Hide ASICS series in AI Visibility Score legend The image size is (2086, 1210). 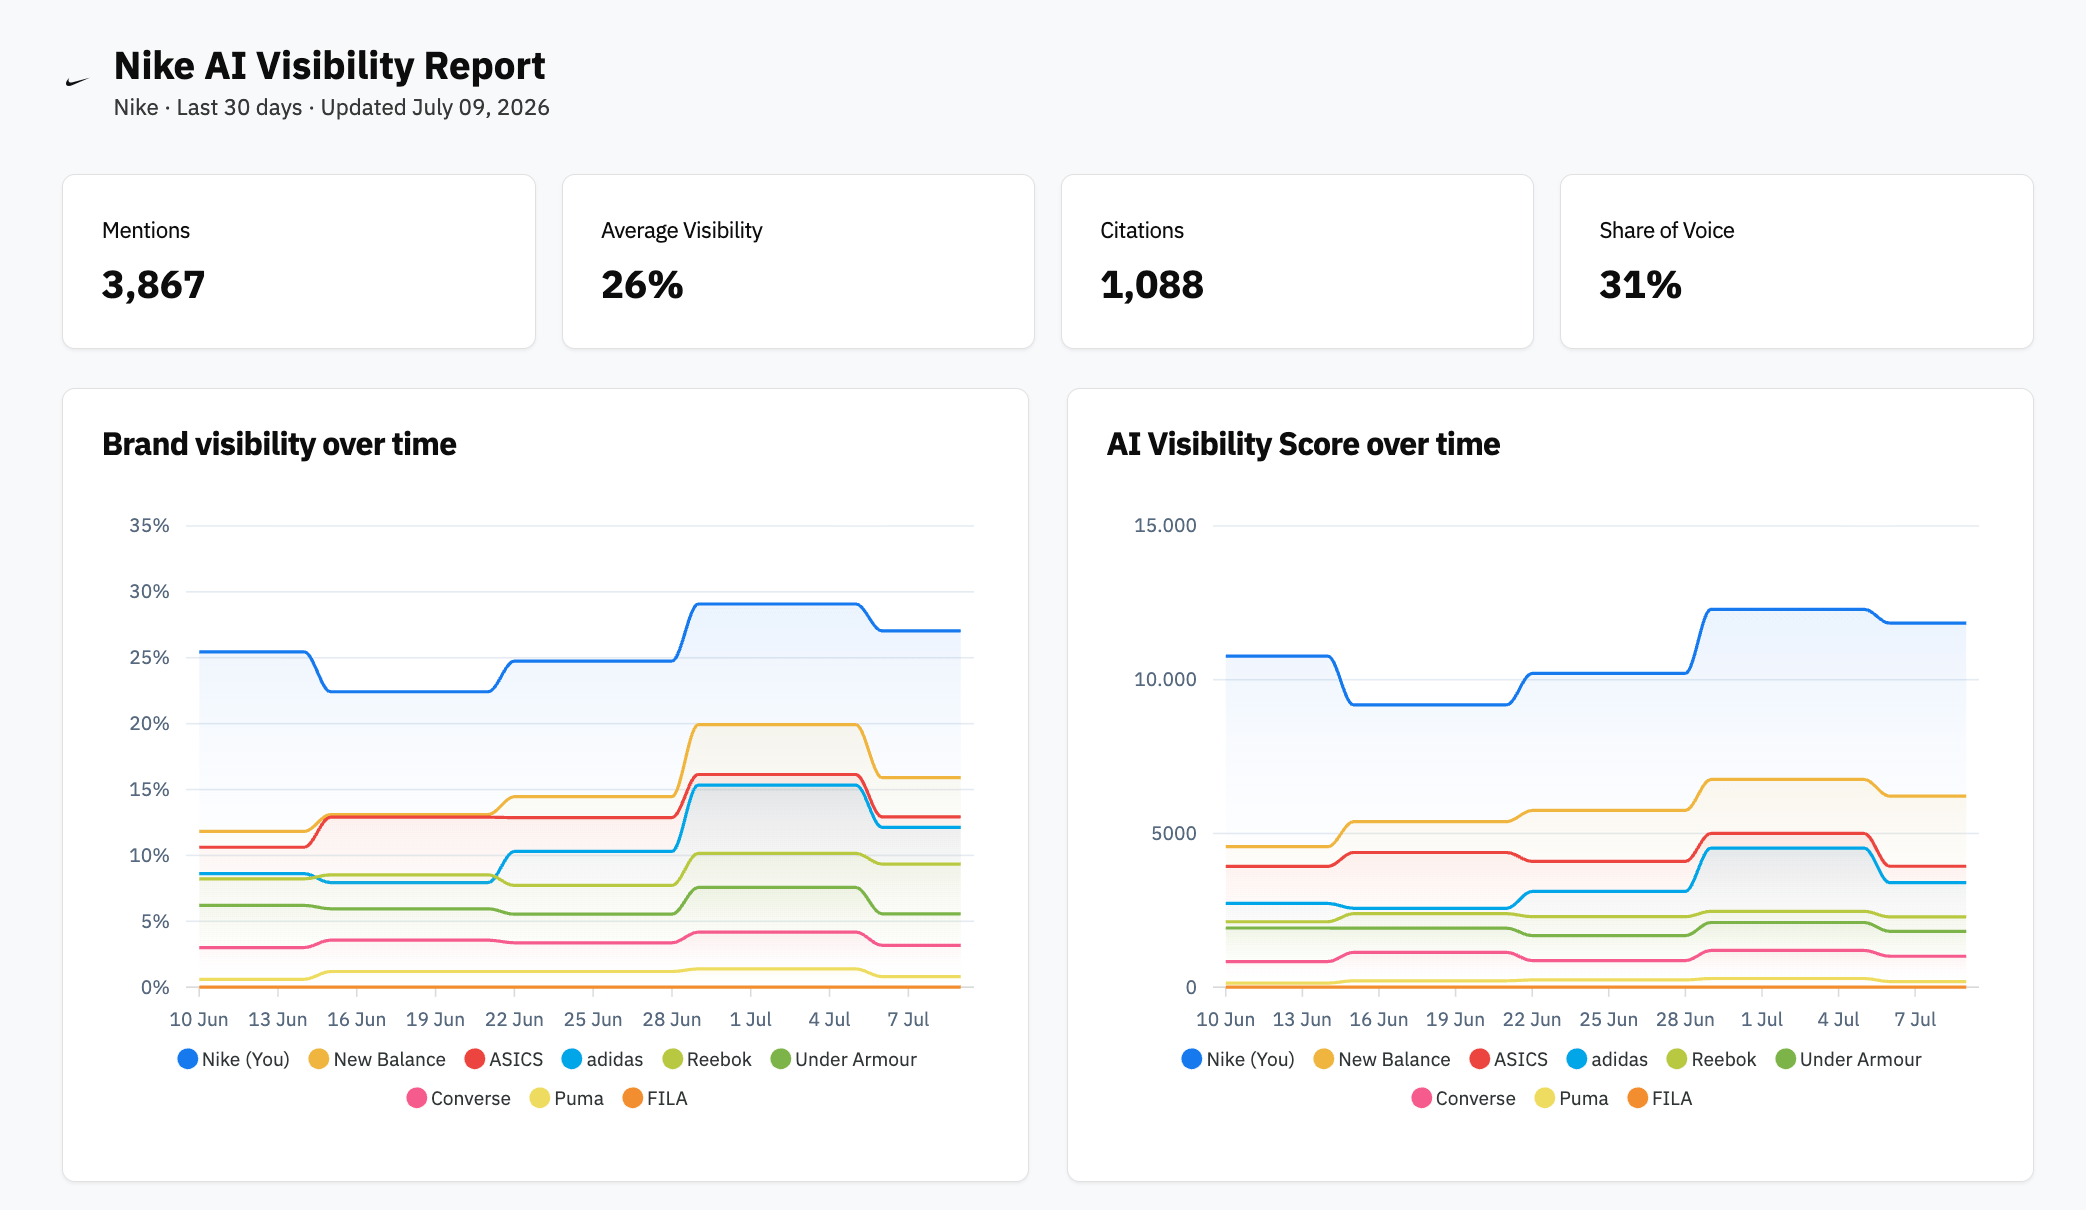(1509, 1059)
